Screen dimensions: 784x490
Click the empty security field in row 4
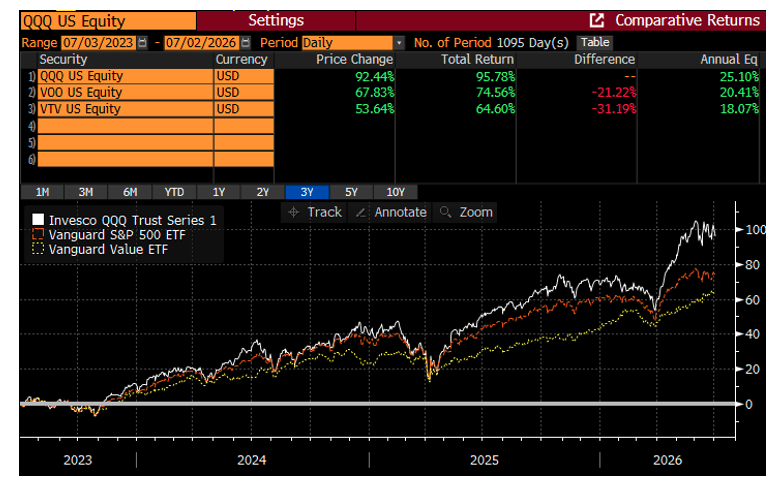coord(125,126)
